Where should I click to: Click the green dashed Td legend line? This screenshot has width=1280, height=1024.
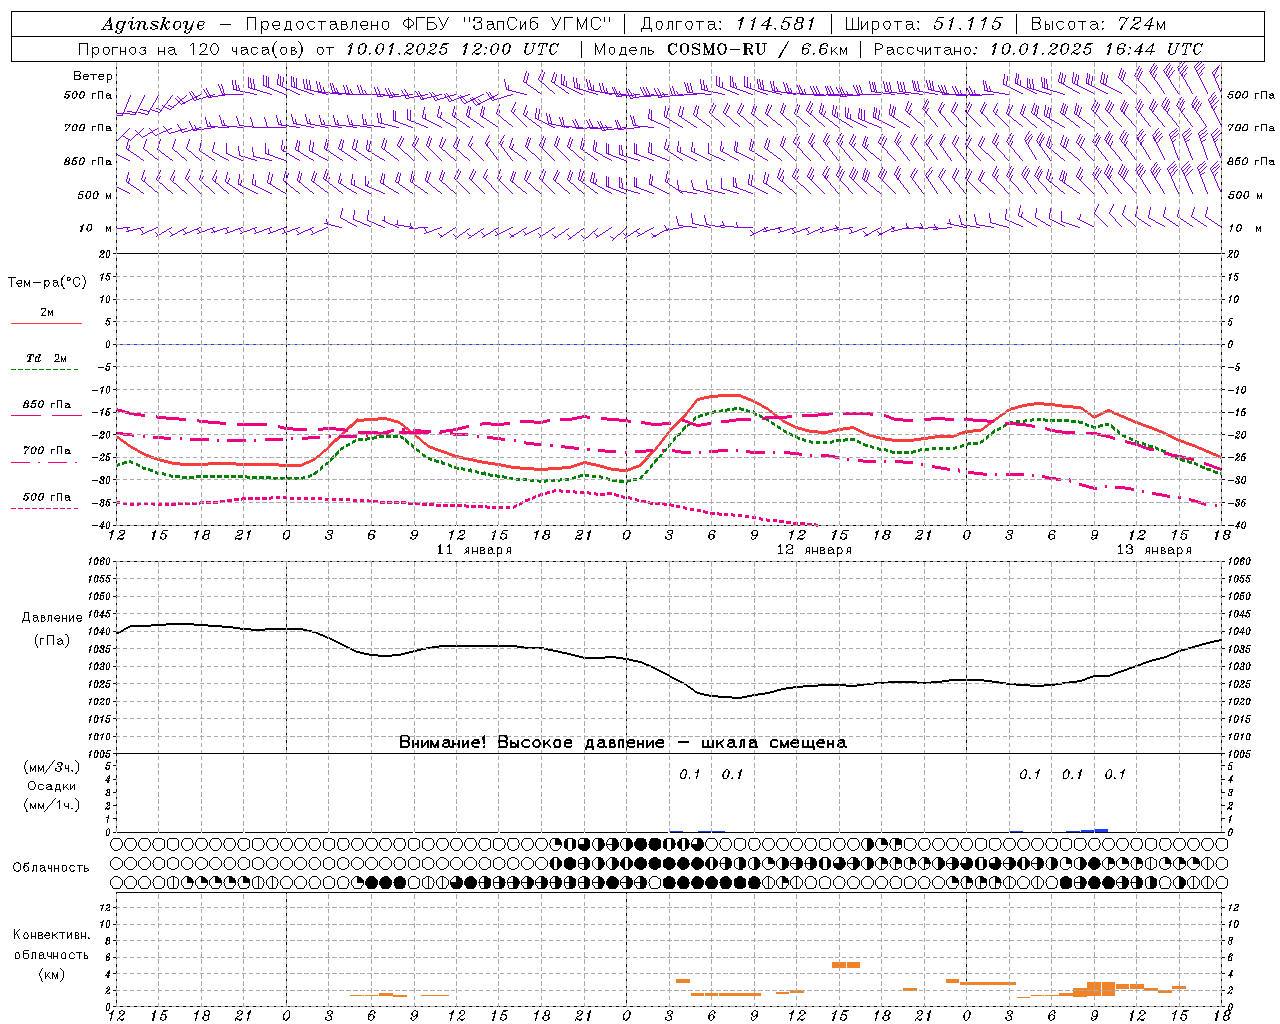click(x=46, y=370)
